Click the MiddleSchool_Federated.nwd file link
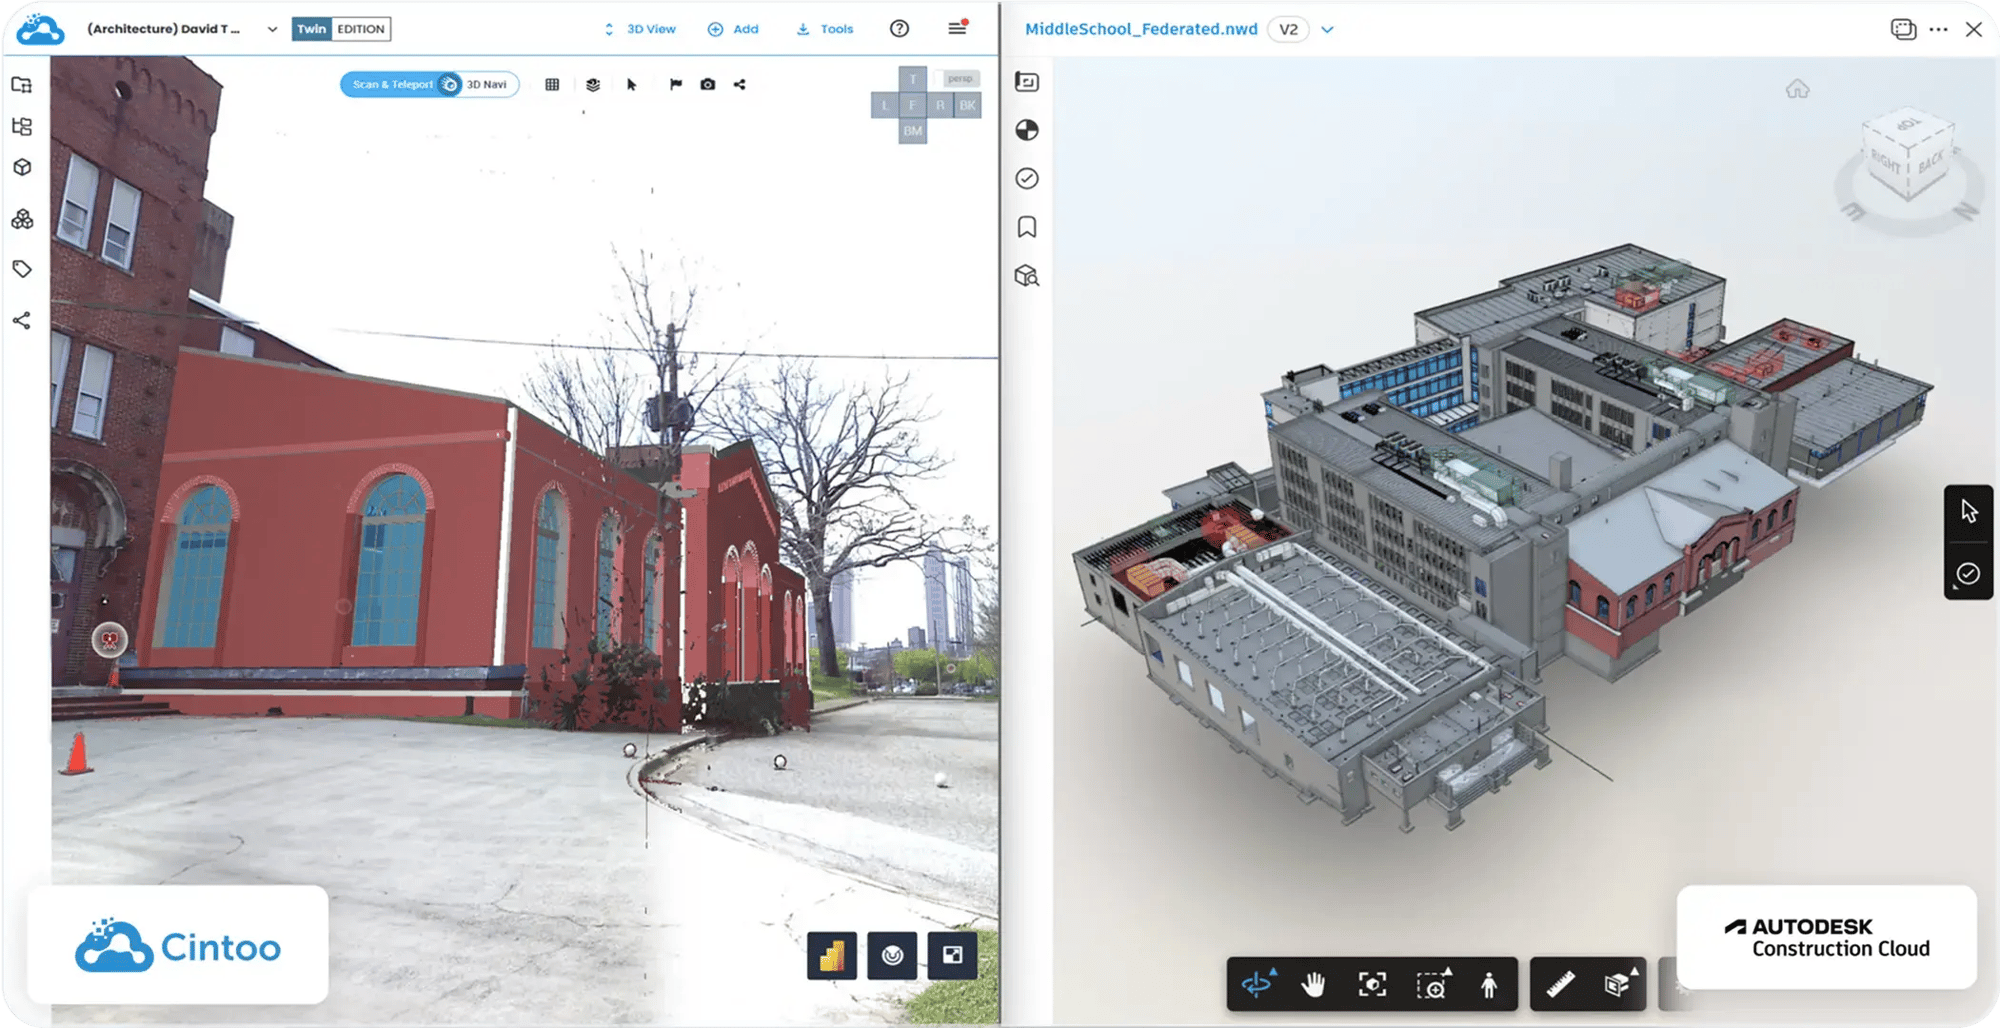 (x=1141, y=29)
